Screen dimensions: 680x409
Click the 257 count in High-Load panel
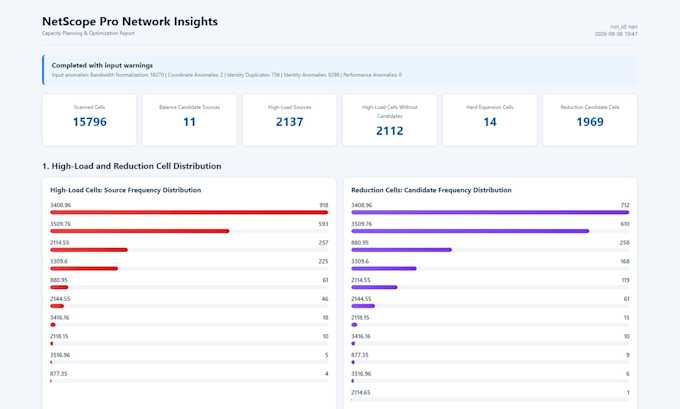[x=324, y=242]
